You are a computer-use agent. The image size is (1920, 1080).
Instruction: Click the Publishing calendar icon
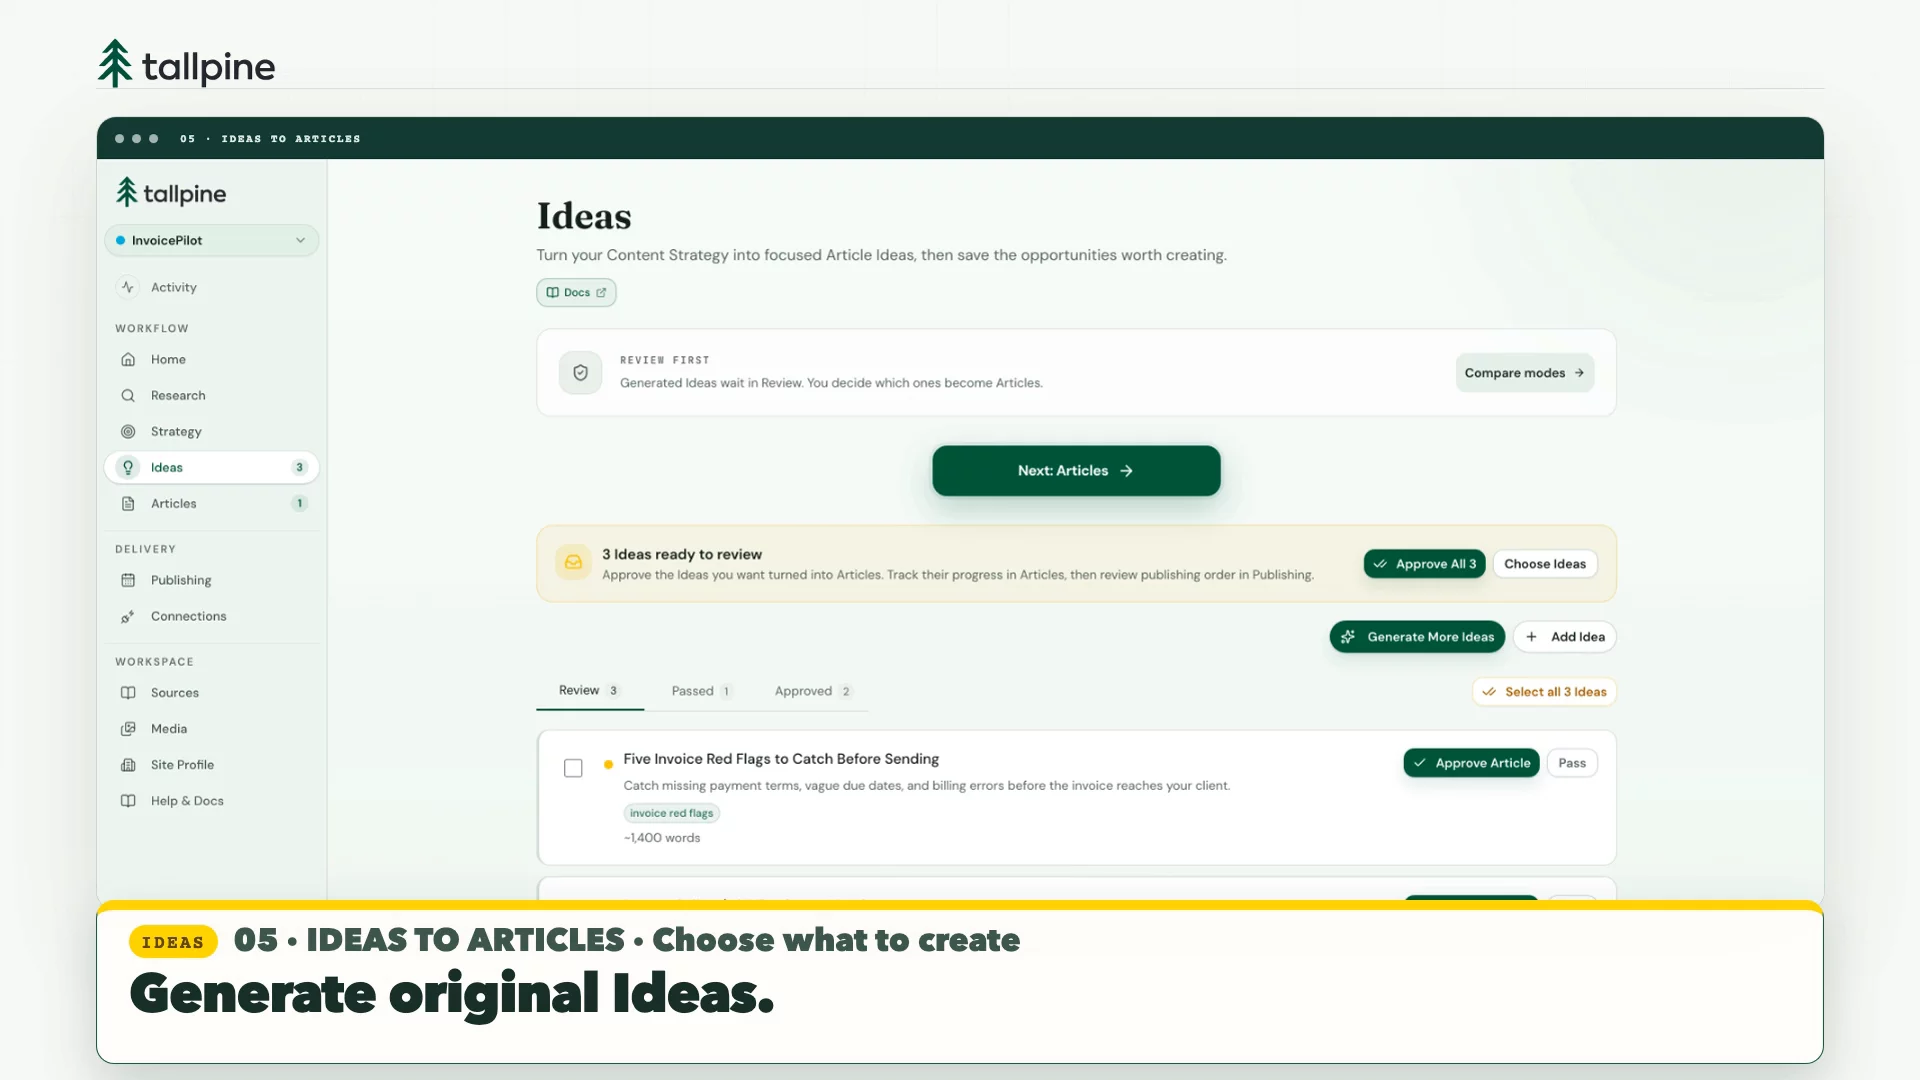(x=128, y=580)
